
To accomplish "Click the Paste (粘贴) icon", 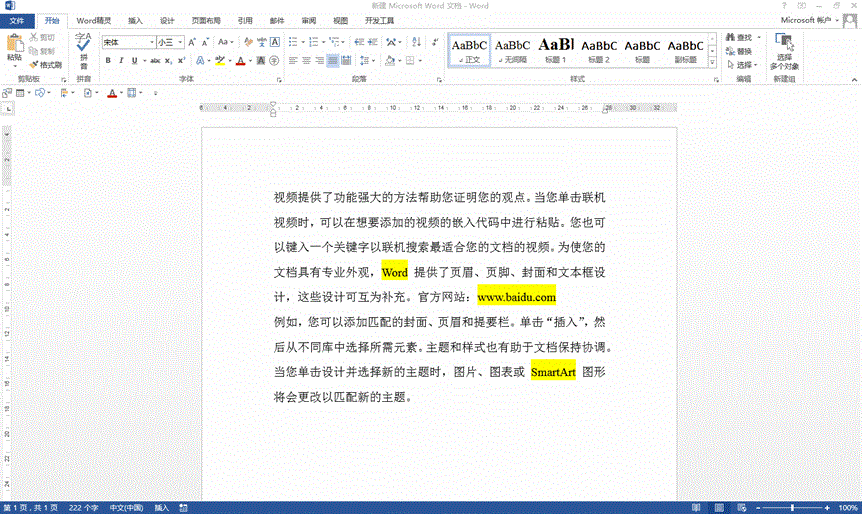I will [x=14, y=47].
